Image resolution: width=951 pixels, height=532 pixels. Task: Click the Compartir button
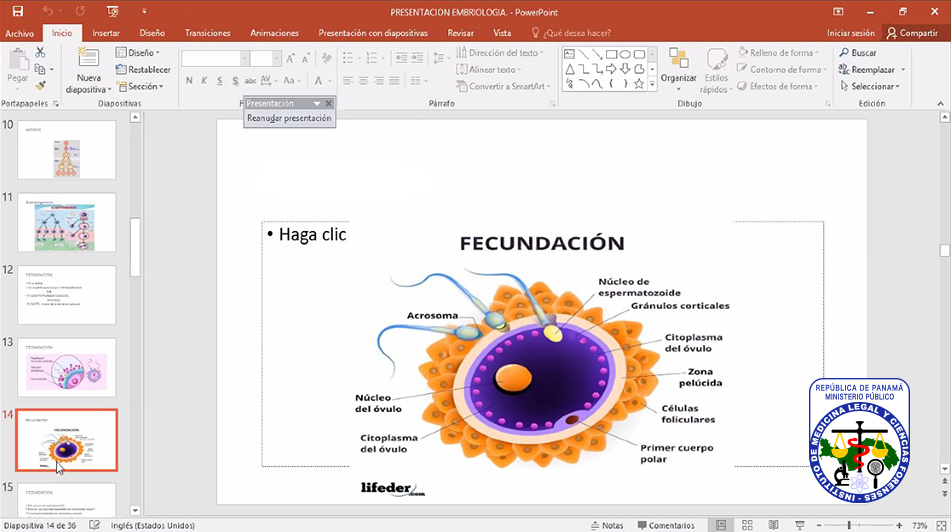click(912, 33)
